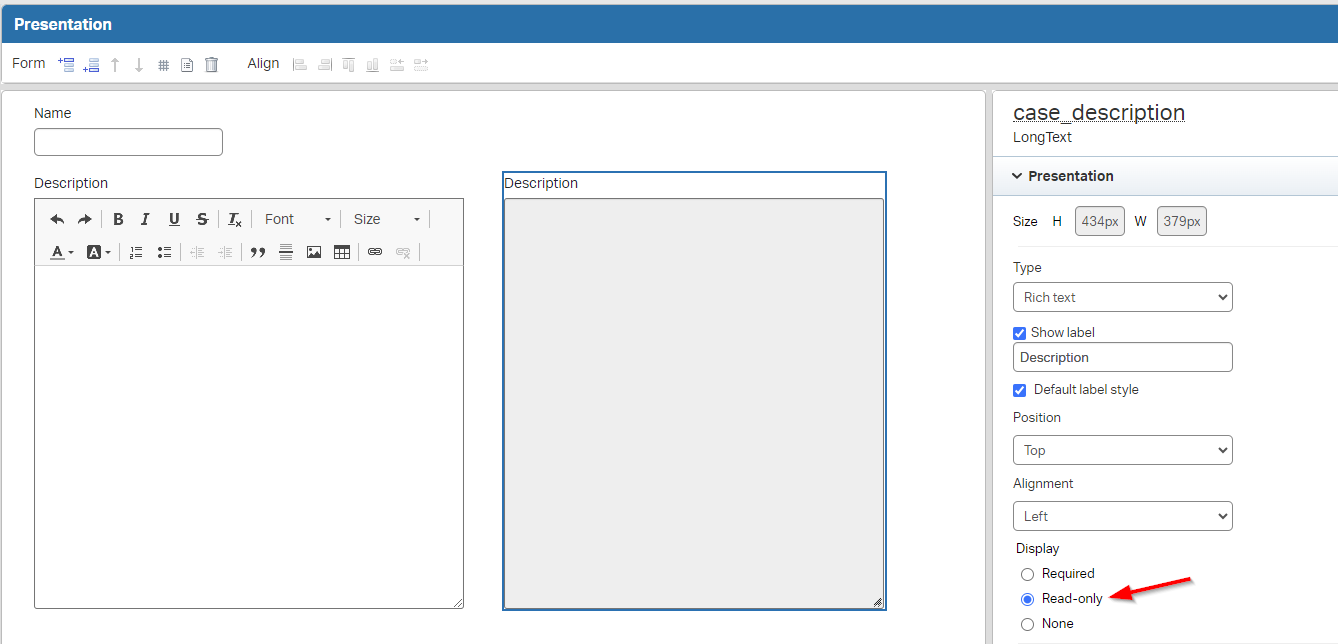
Task: Open the Alignment dropdown set to Left
Action: 1122,516
